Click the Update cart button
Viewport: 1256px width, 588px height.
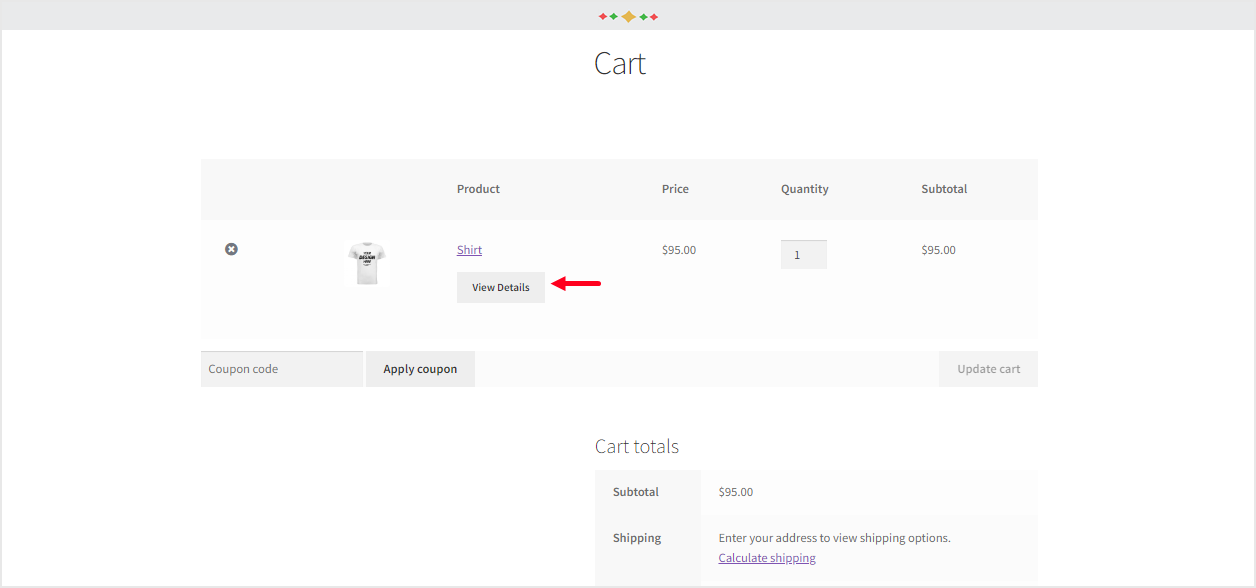(x=988, y=368)
